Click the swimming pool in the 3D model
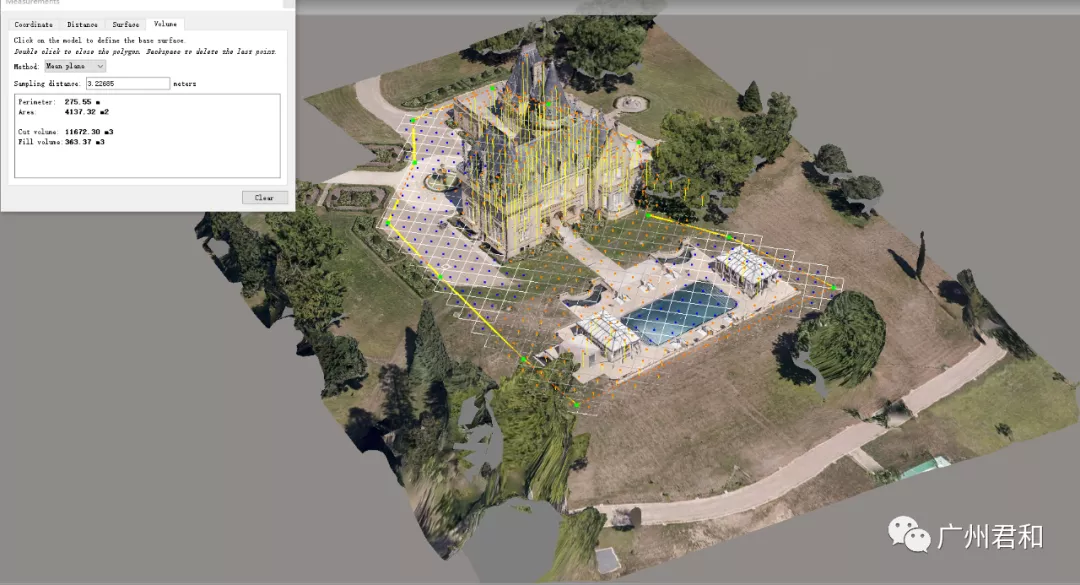1080x585 pixels. [678, 312]
